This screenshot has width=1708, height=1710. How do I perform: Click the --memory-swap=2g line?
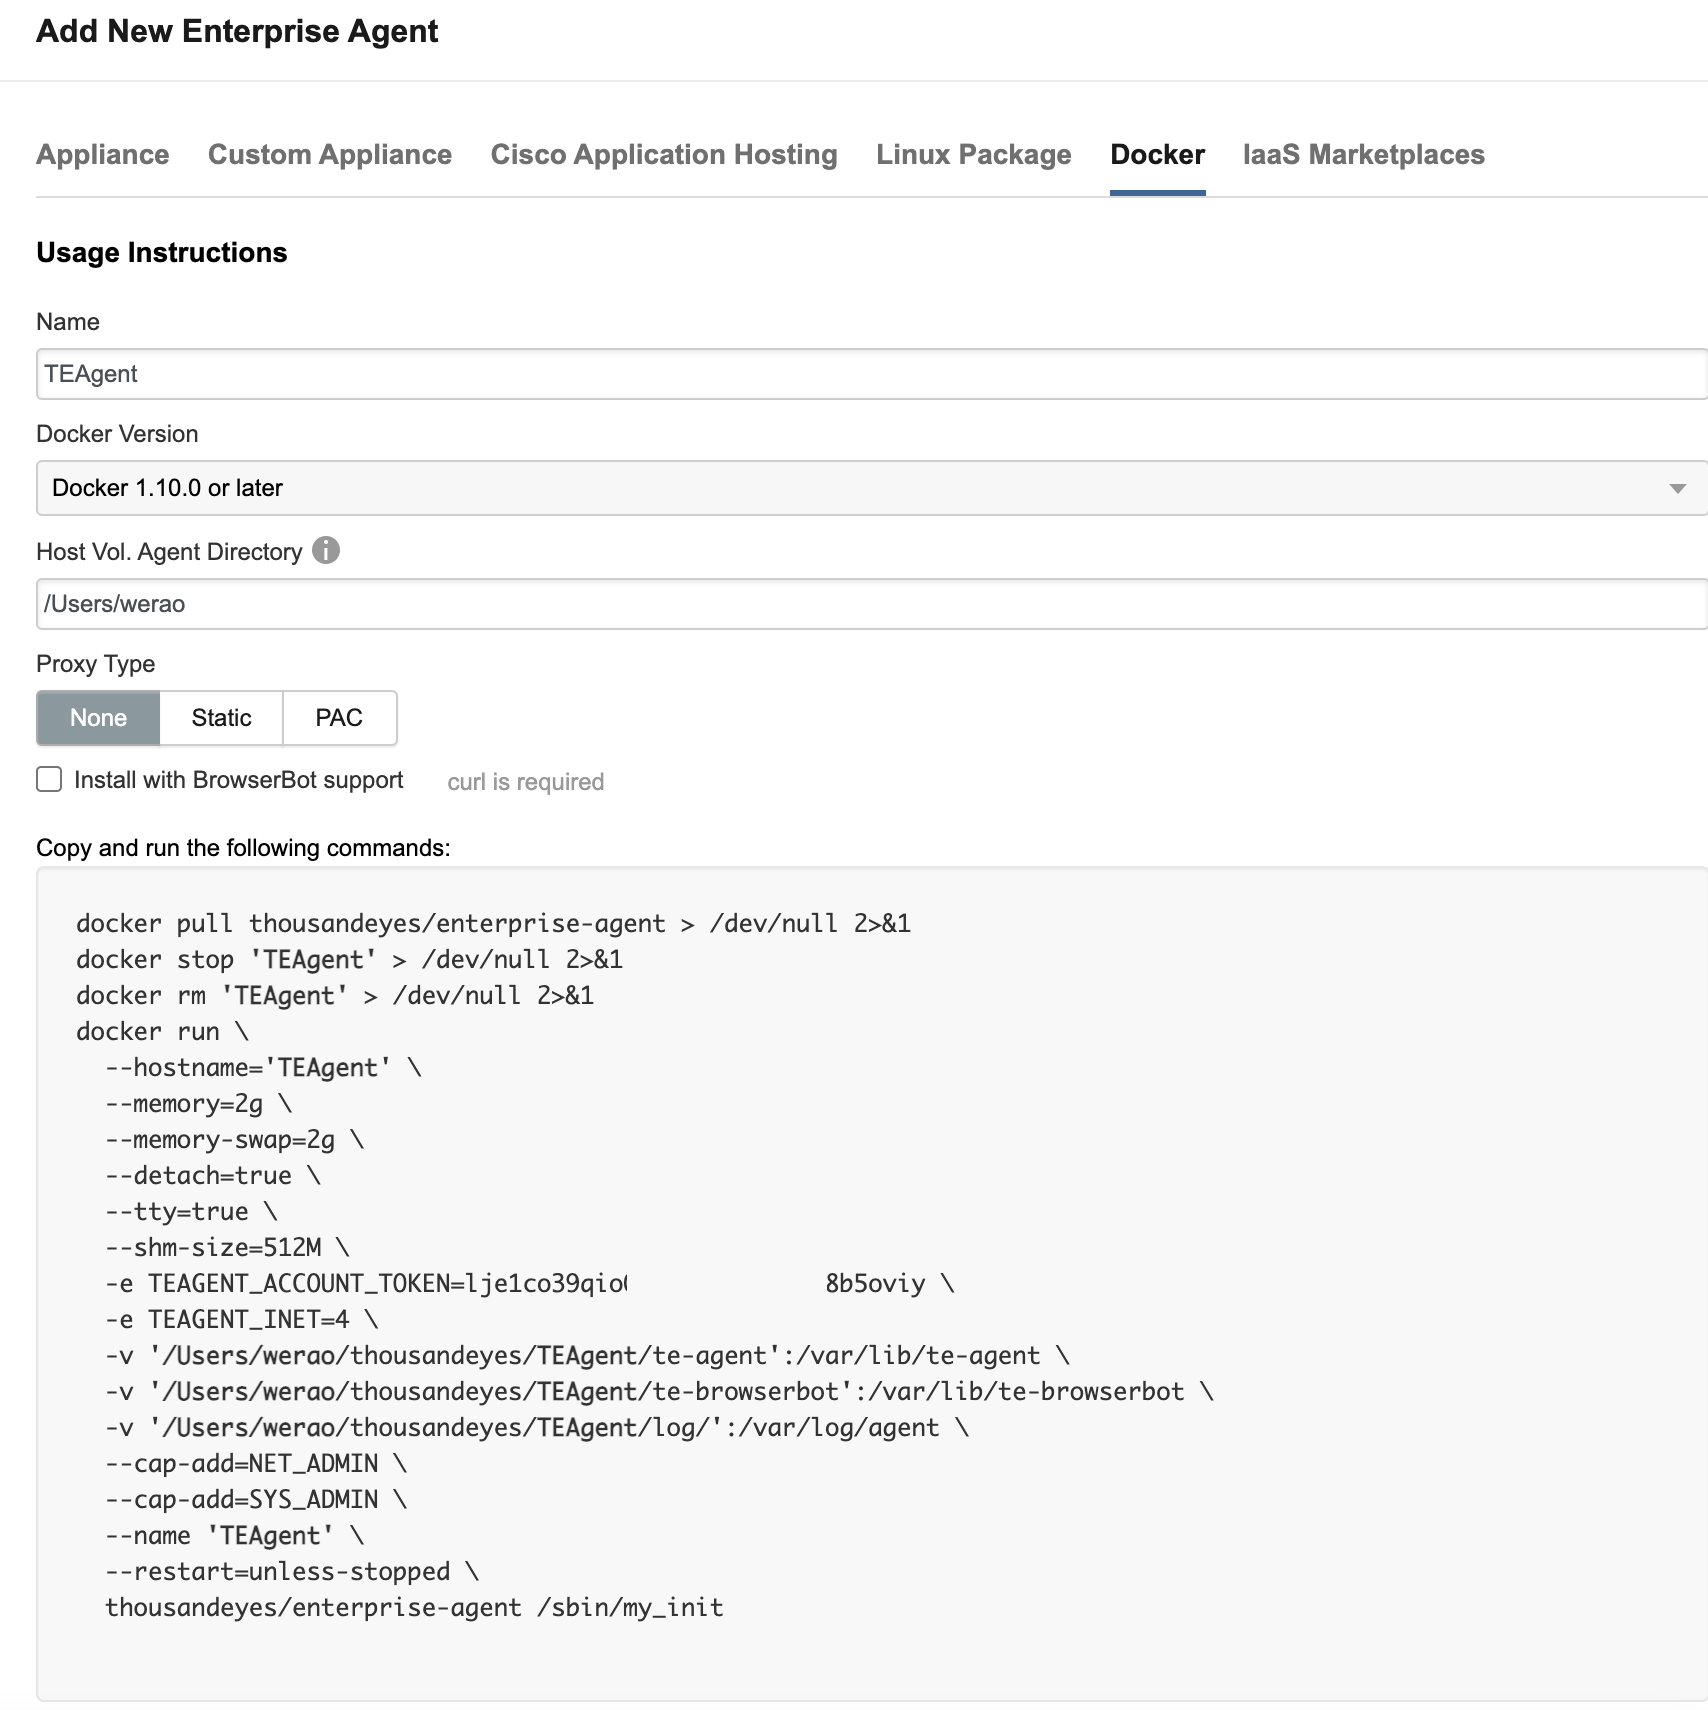pos(235,1139)
